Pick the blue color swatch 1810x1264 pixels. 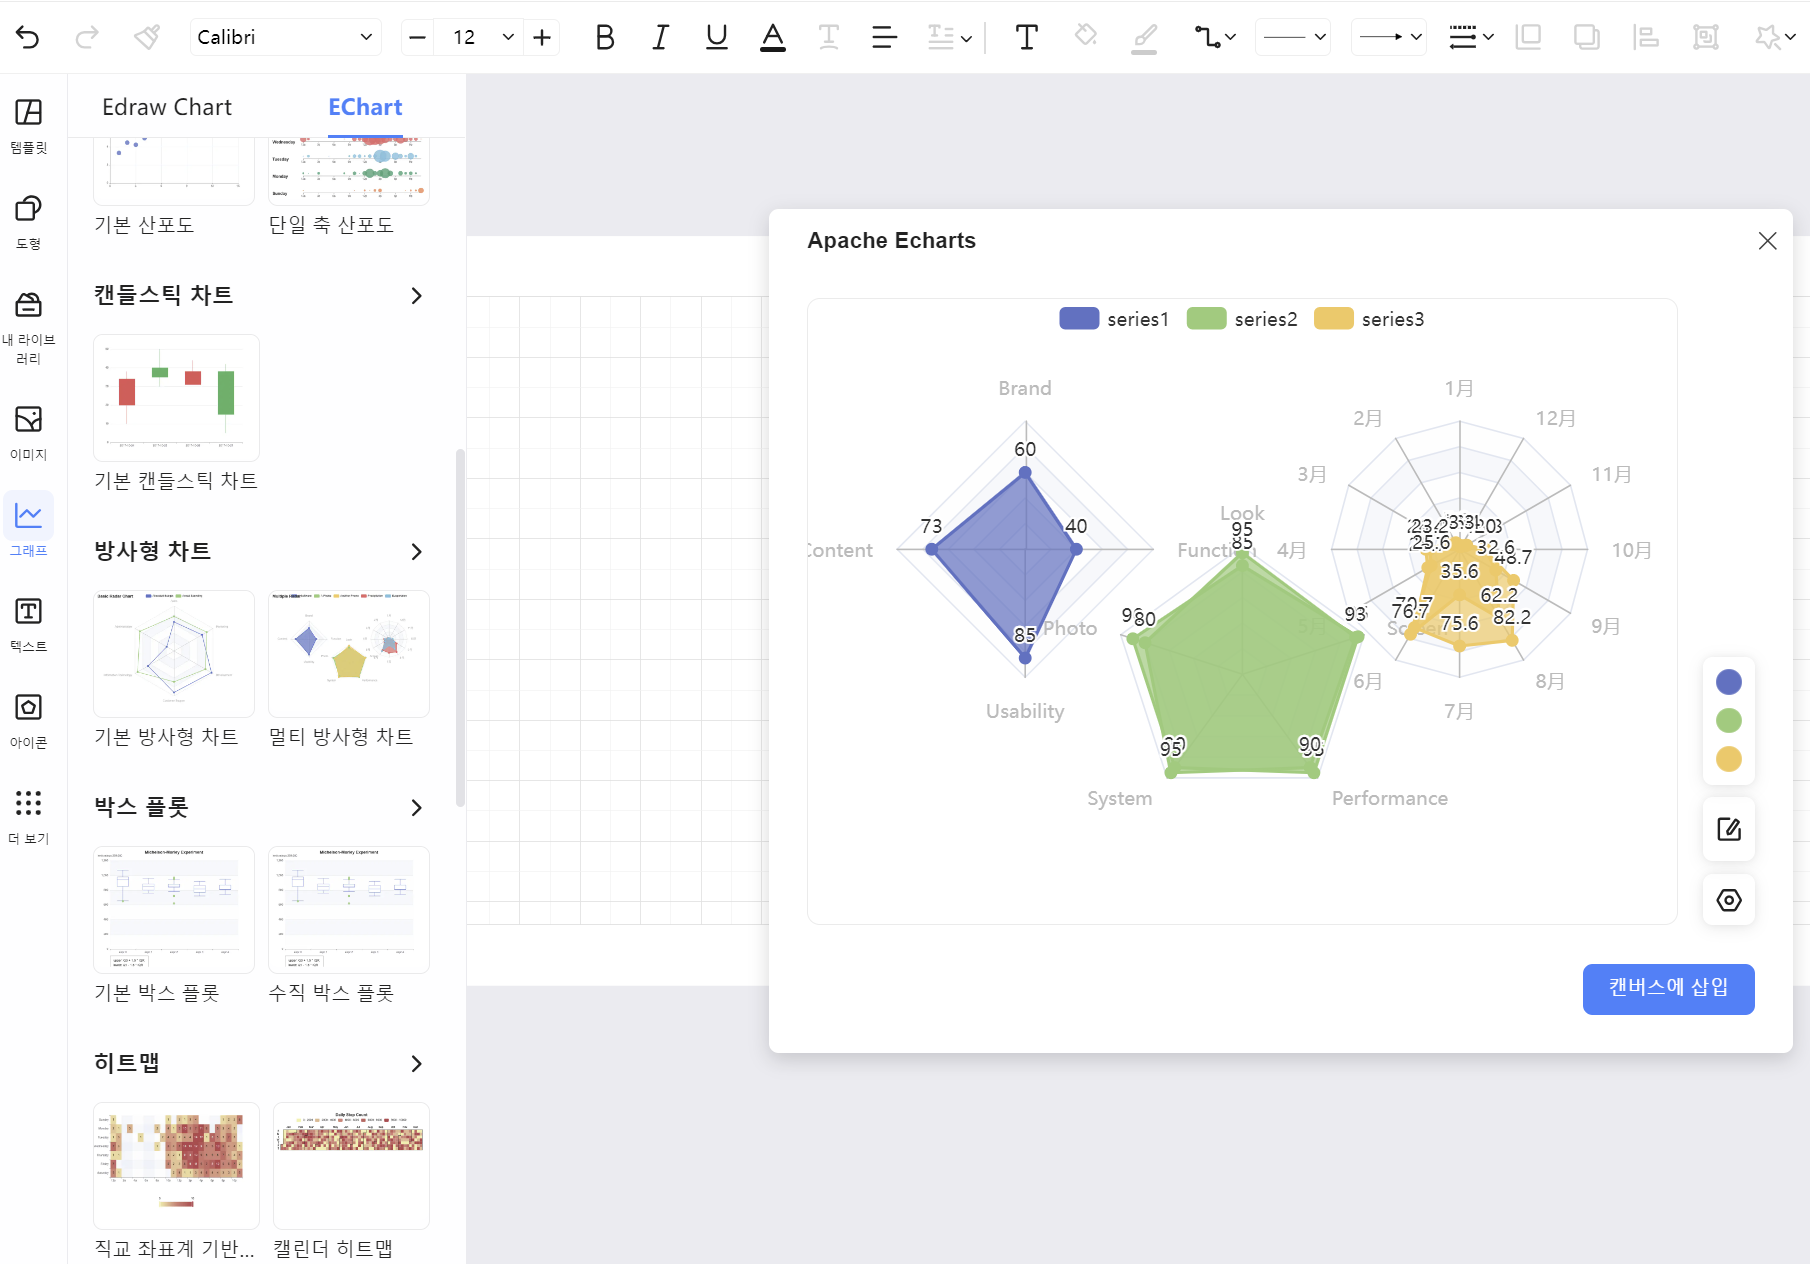[1728, 682]
